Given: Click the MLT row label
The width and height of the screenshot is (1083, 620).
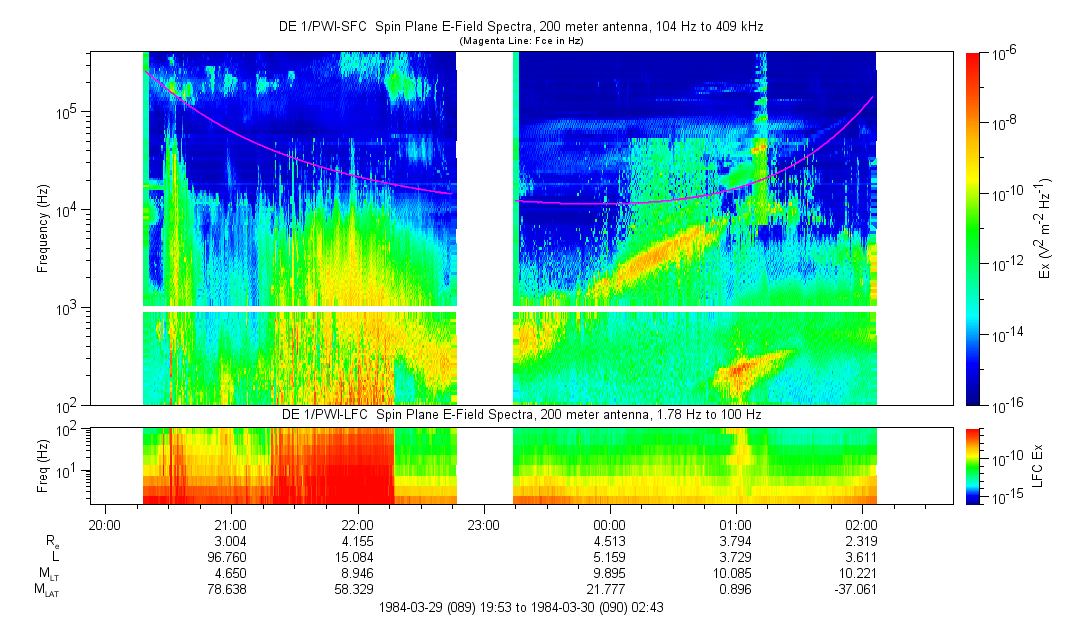Looking at the screenshot, I should 44,574.
